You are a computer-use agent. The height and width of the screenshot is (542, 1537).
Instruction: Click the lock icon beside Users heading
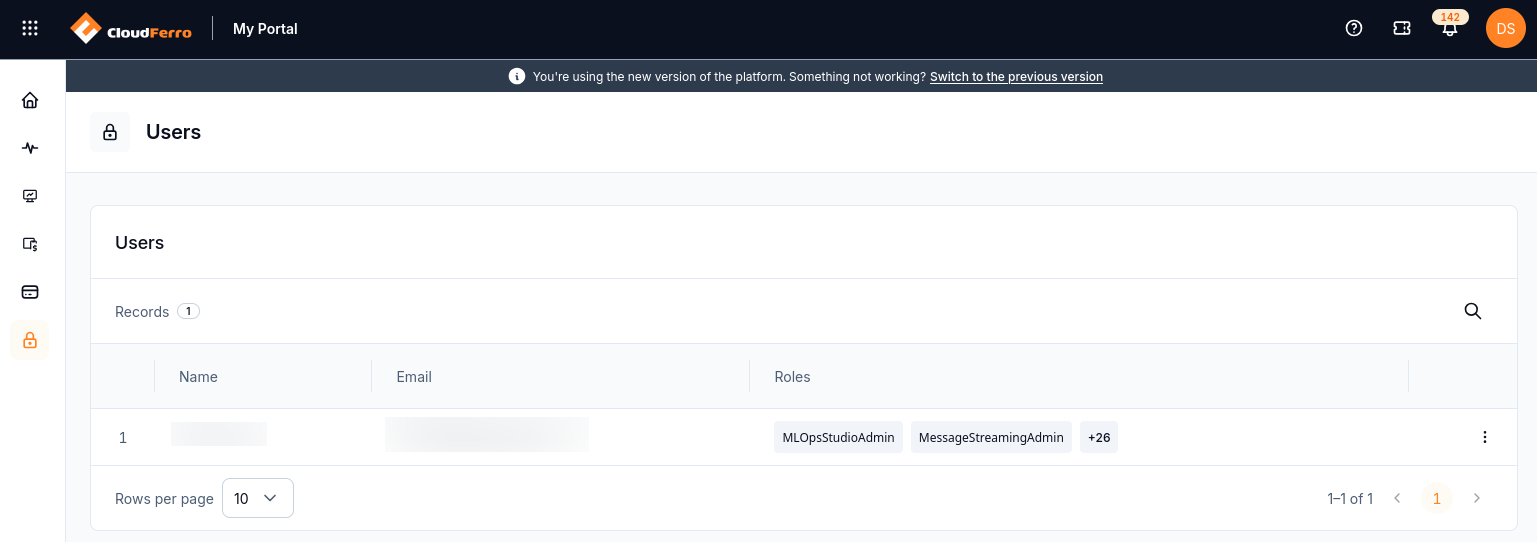(x=110, y=132)
